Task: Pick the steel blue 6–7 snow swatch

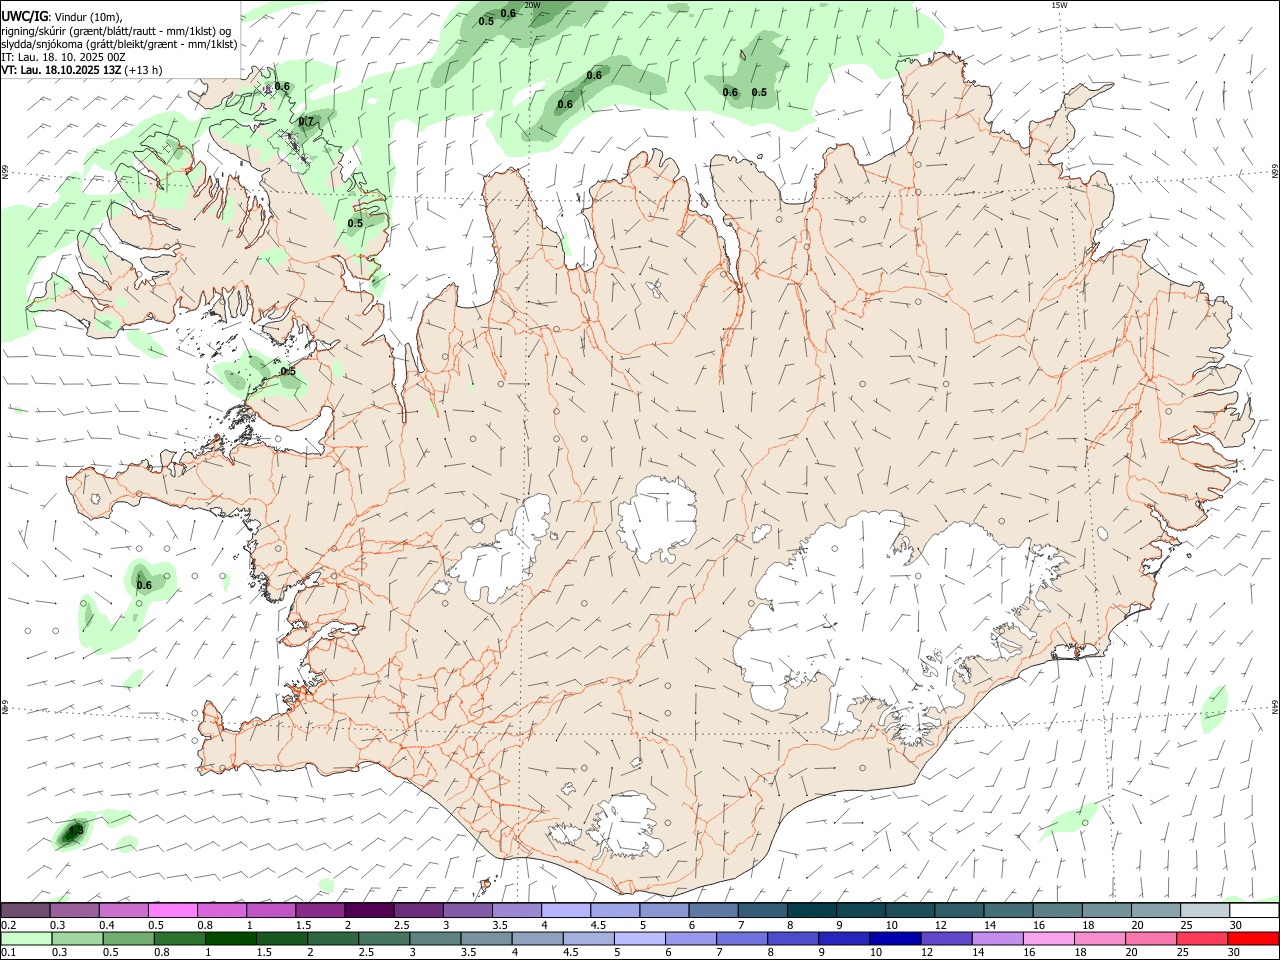Action: click(714, 910)
